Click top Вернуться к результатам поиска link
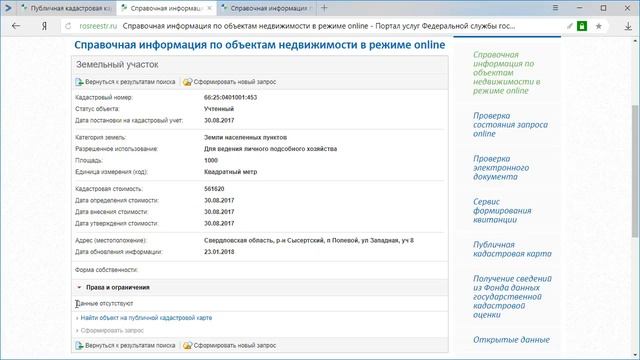 tap(130, 82)
